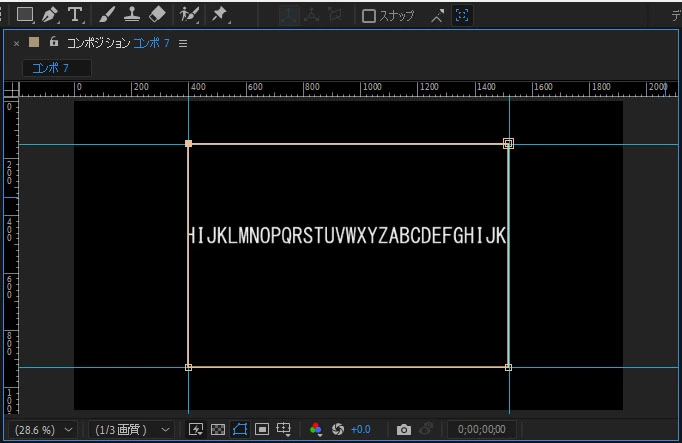Toggle mask and shape path visibility
The height and width of the screenshot is (443, 682).
pos(240,430)
